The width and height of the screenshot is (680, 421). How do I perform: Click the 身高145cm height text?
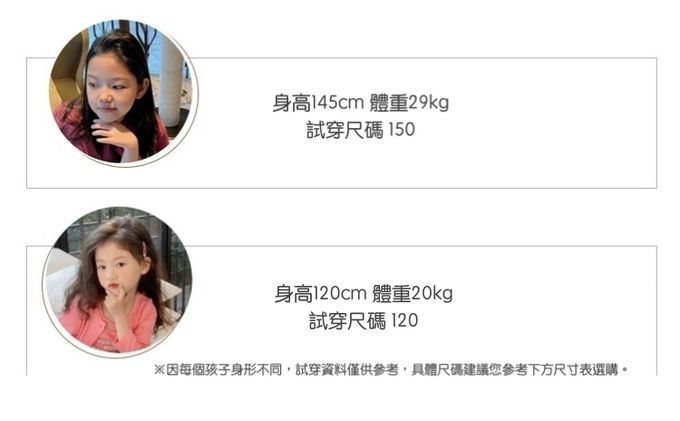318,103
